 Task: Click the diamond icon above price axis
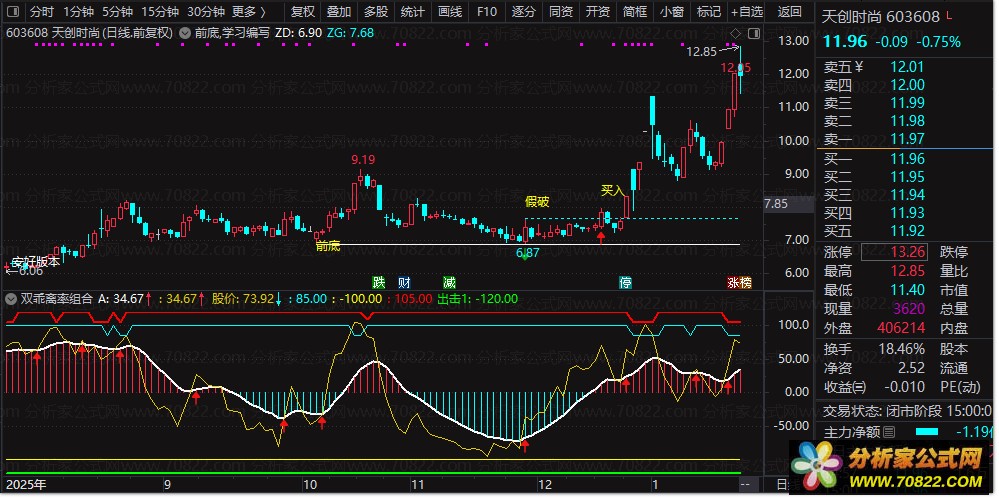(x=754, y=32)
